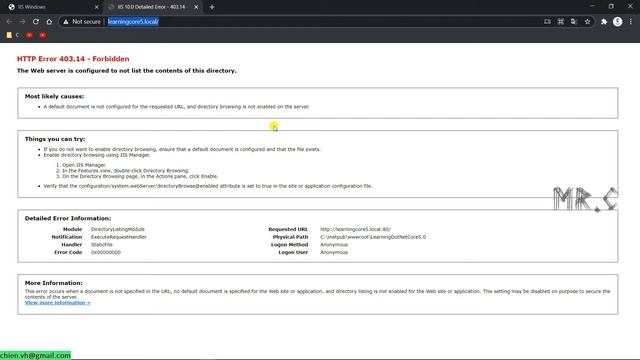The width and height of the screenshot is (640, 360).
Task: Click the Module value DirectoryListingModule
Action: tap(118, 229)
